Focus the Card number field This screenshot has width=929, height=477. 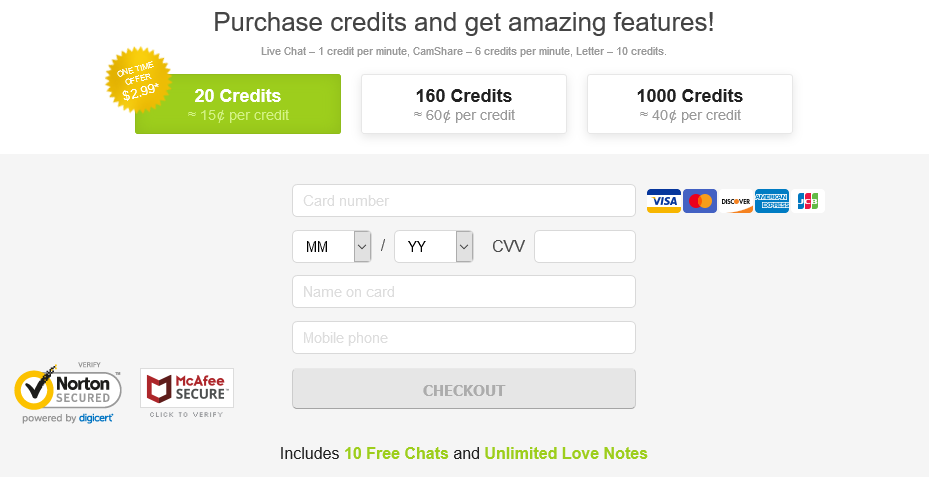coord(464,200)
